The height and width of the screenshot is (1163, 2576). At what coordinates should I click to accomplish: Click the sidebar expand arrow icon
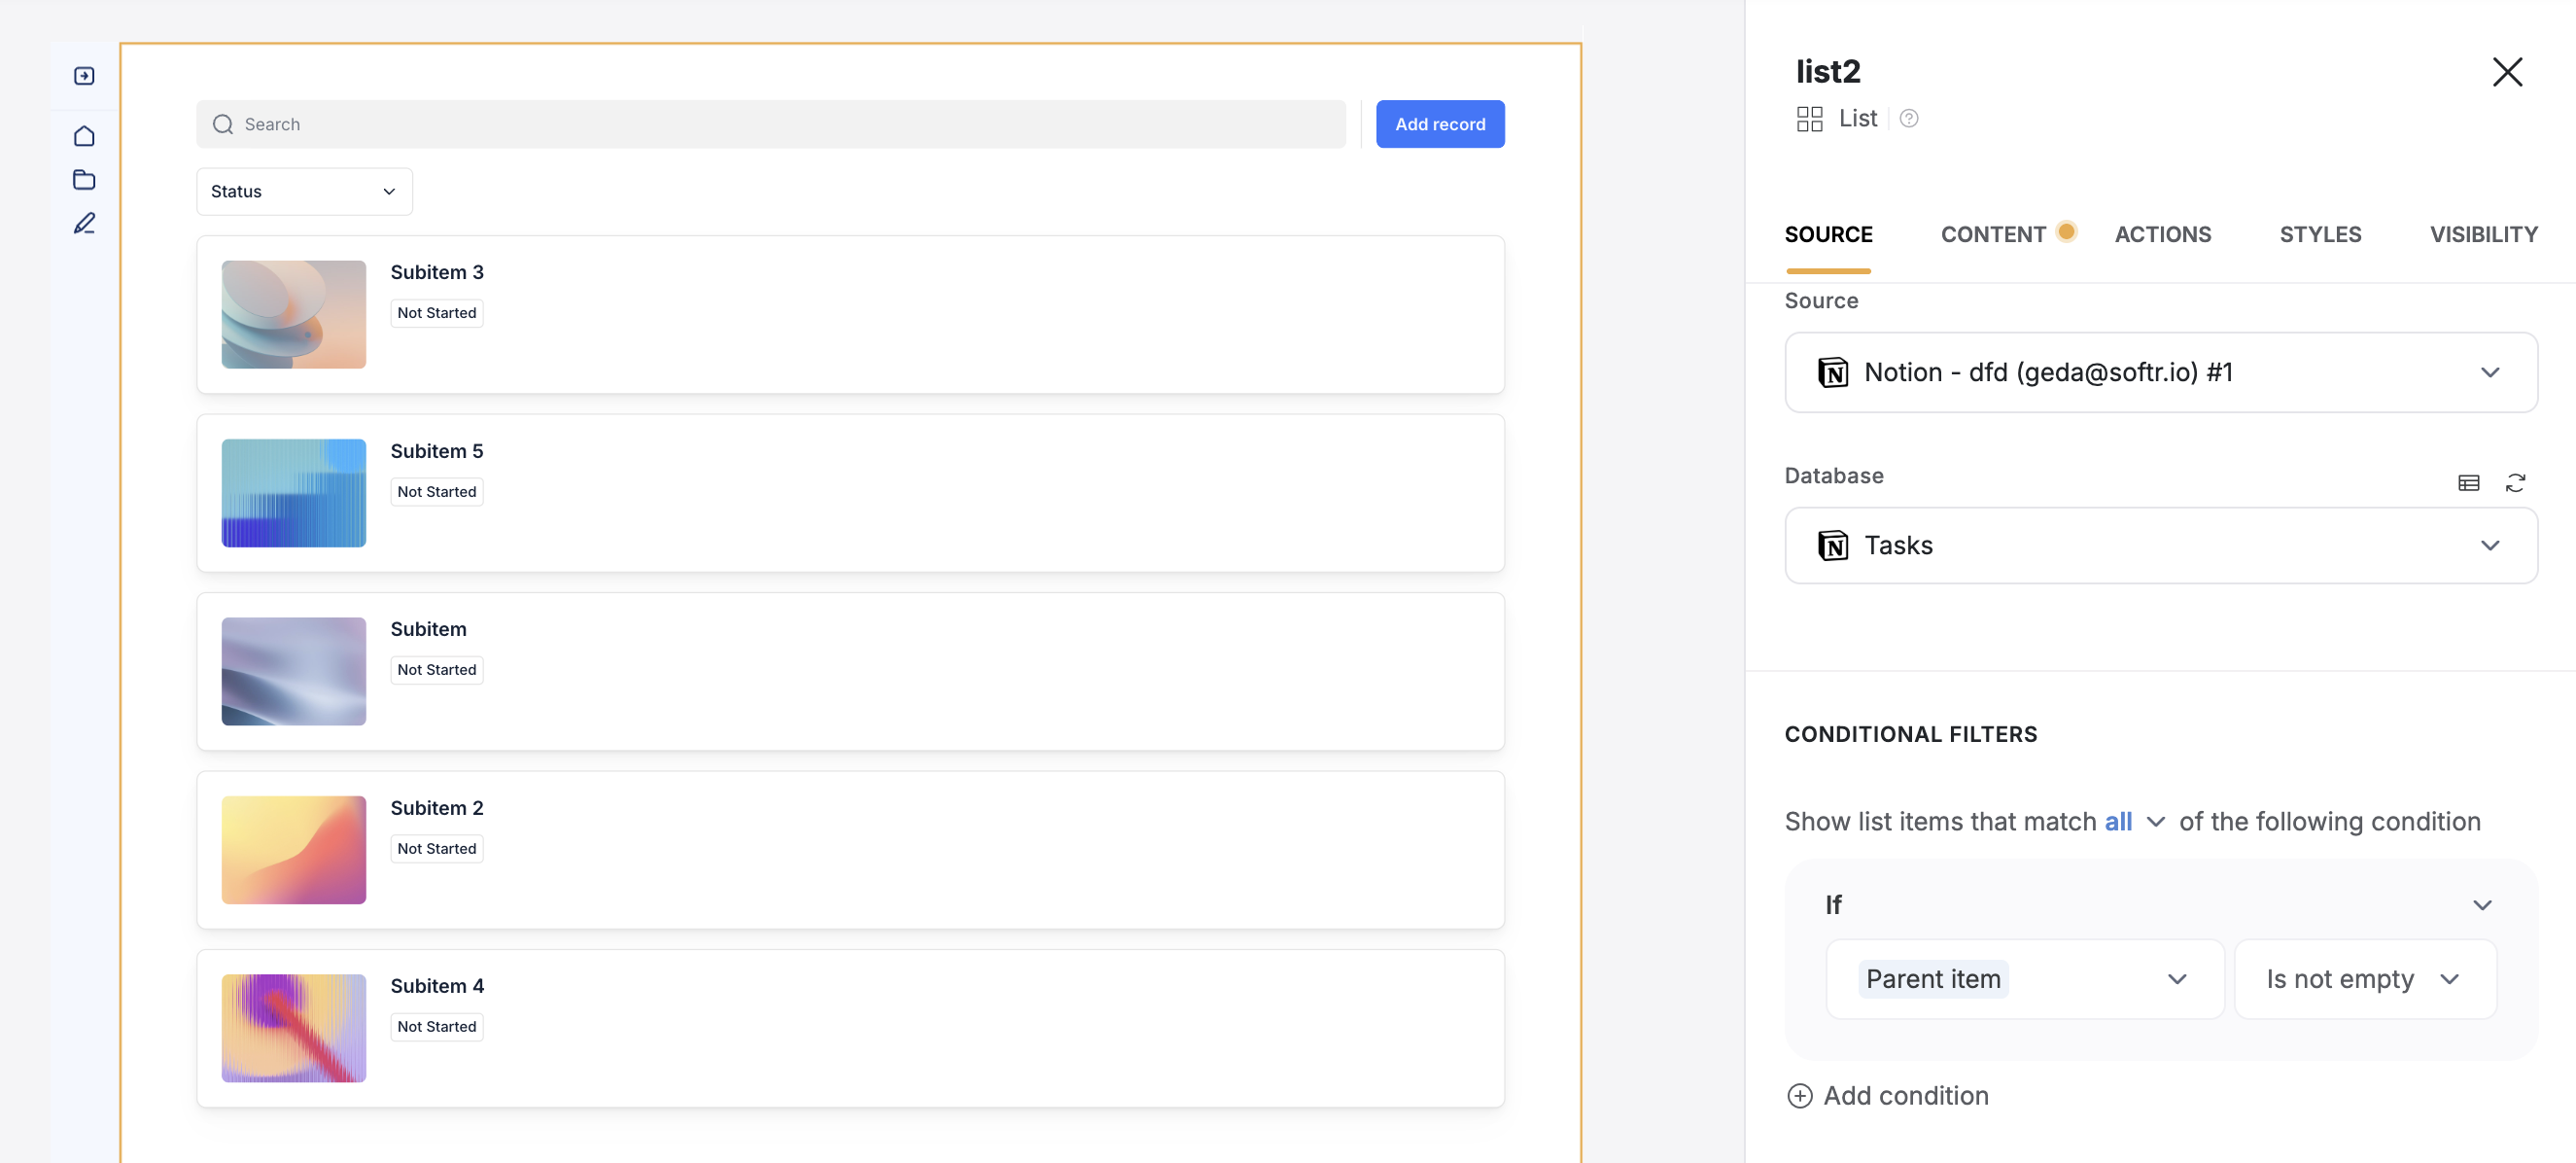pyautogui.click(x=84, y=76)
